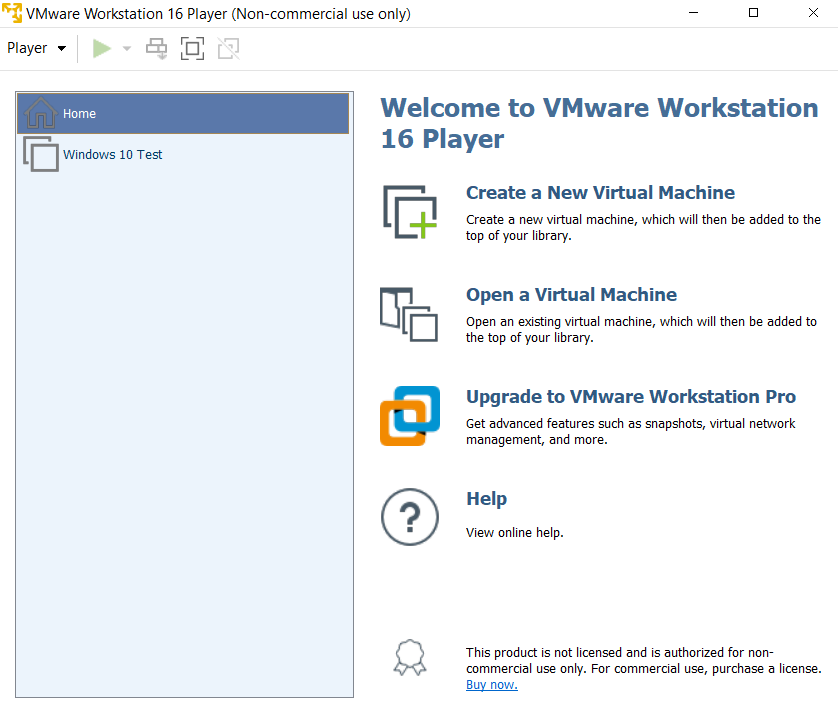This screenshot has width=838, height=708.
Task: Open Upgrade to VMware Workstation Pro link
Action: (x=631, y=396)
